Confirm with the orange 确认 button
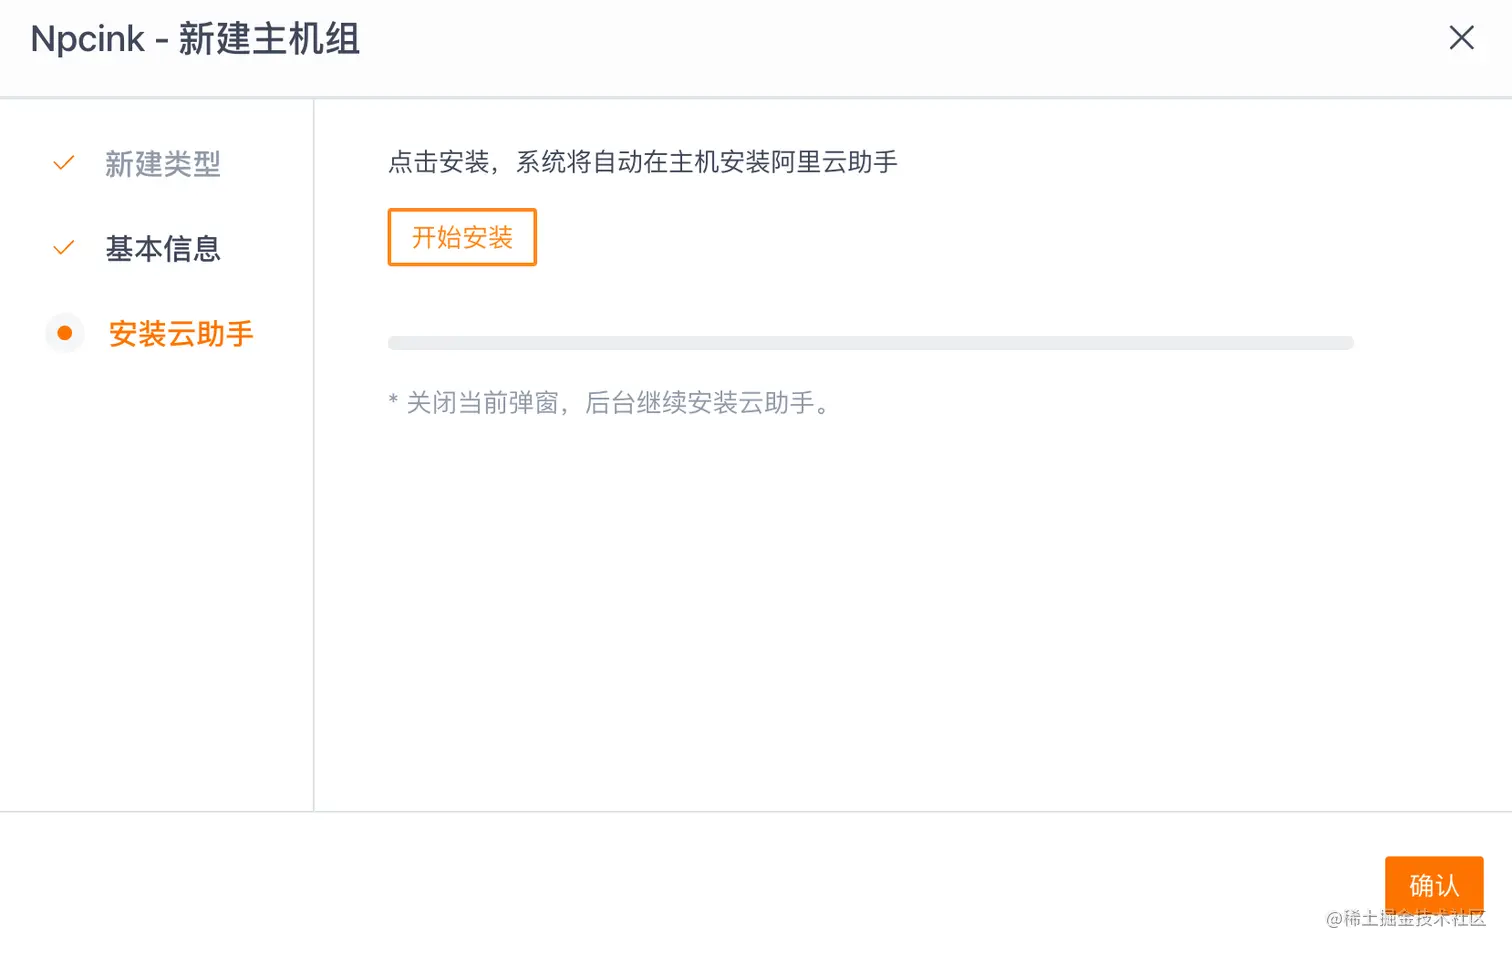 coord(1433,883)
